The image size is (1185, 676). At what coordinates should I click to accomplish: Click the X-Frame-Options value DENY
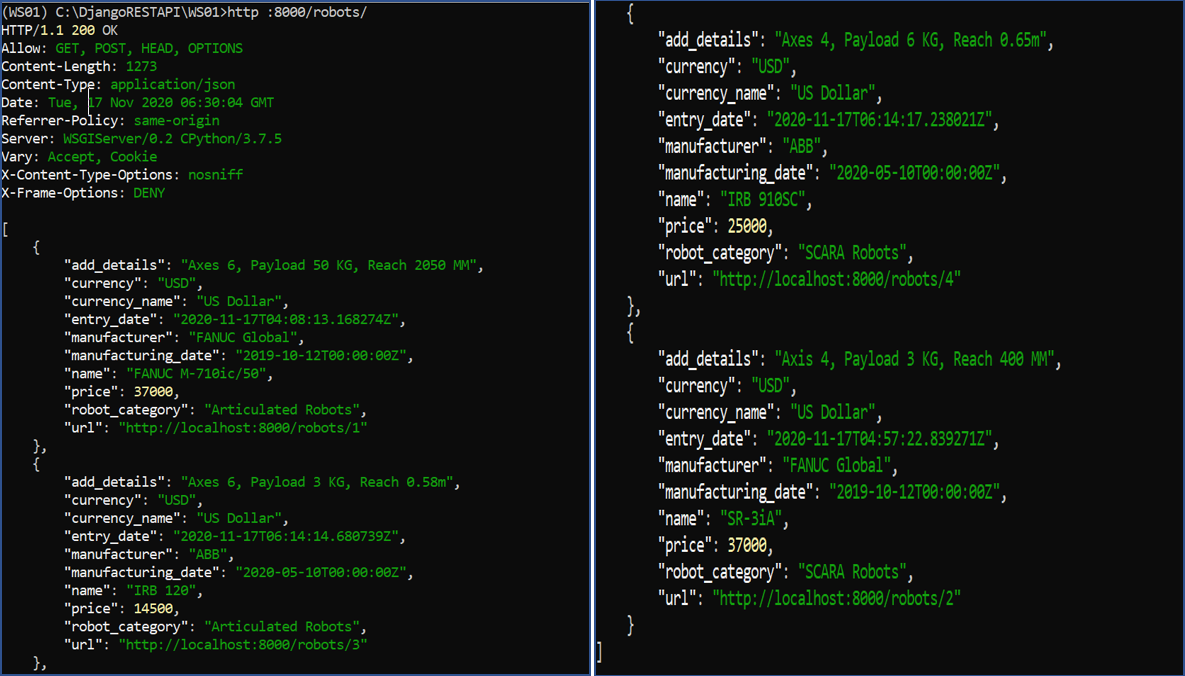tap(149, 193)
